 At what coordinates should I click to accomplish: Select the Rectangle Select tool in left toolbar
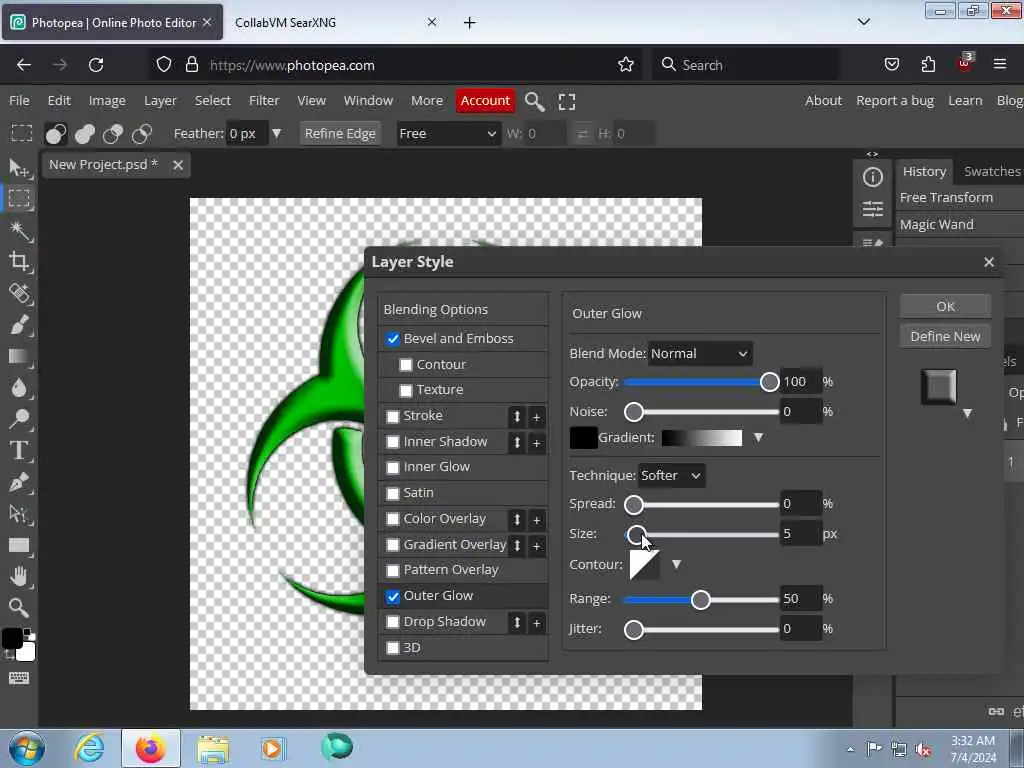tap(19, 198)
